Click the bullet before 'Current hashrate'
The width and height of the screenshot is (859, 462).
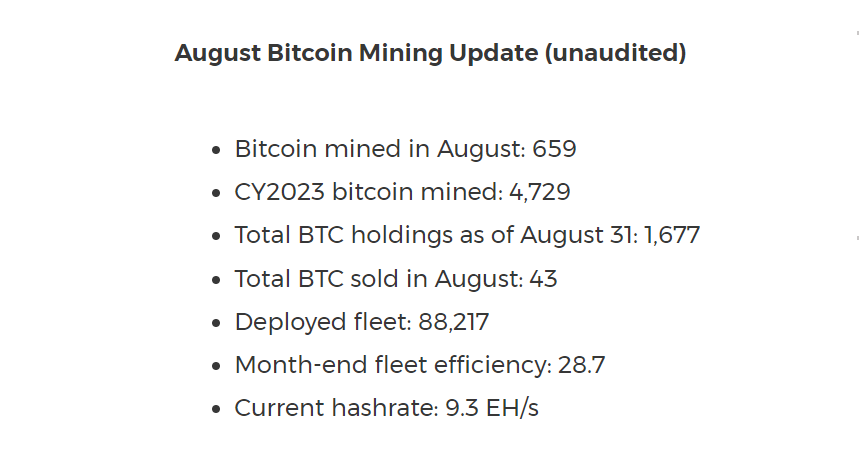coord(216,410)
